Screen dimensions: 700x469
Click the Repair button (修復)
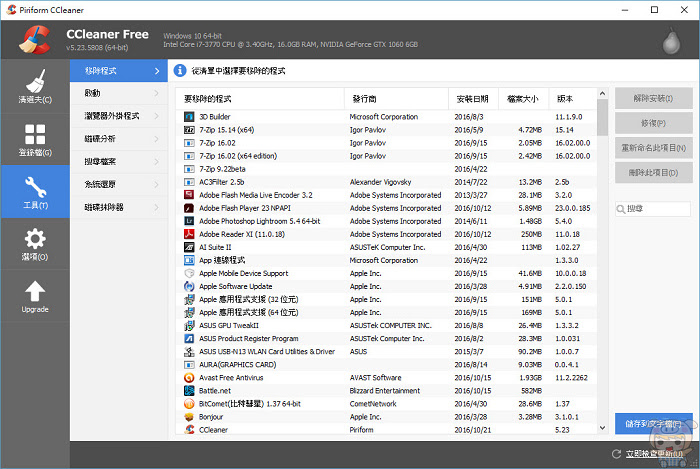[654, 123]
